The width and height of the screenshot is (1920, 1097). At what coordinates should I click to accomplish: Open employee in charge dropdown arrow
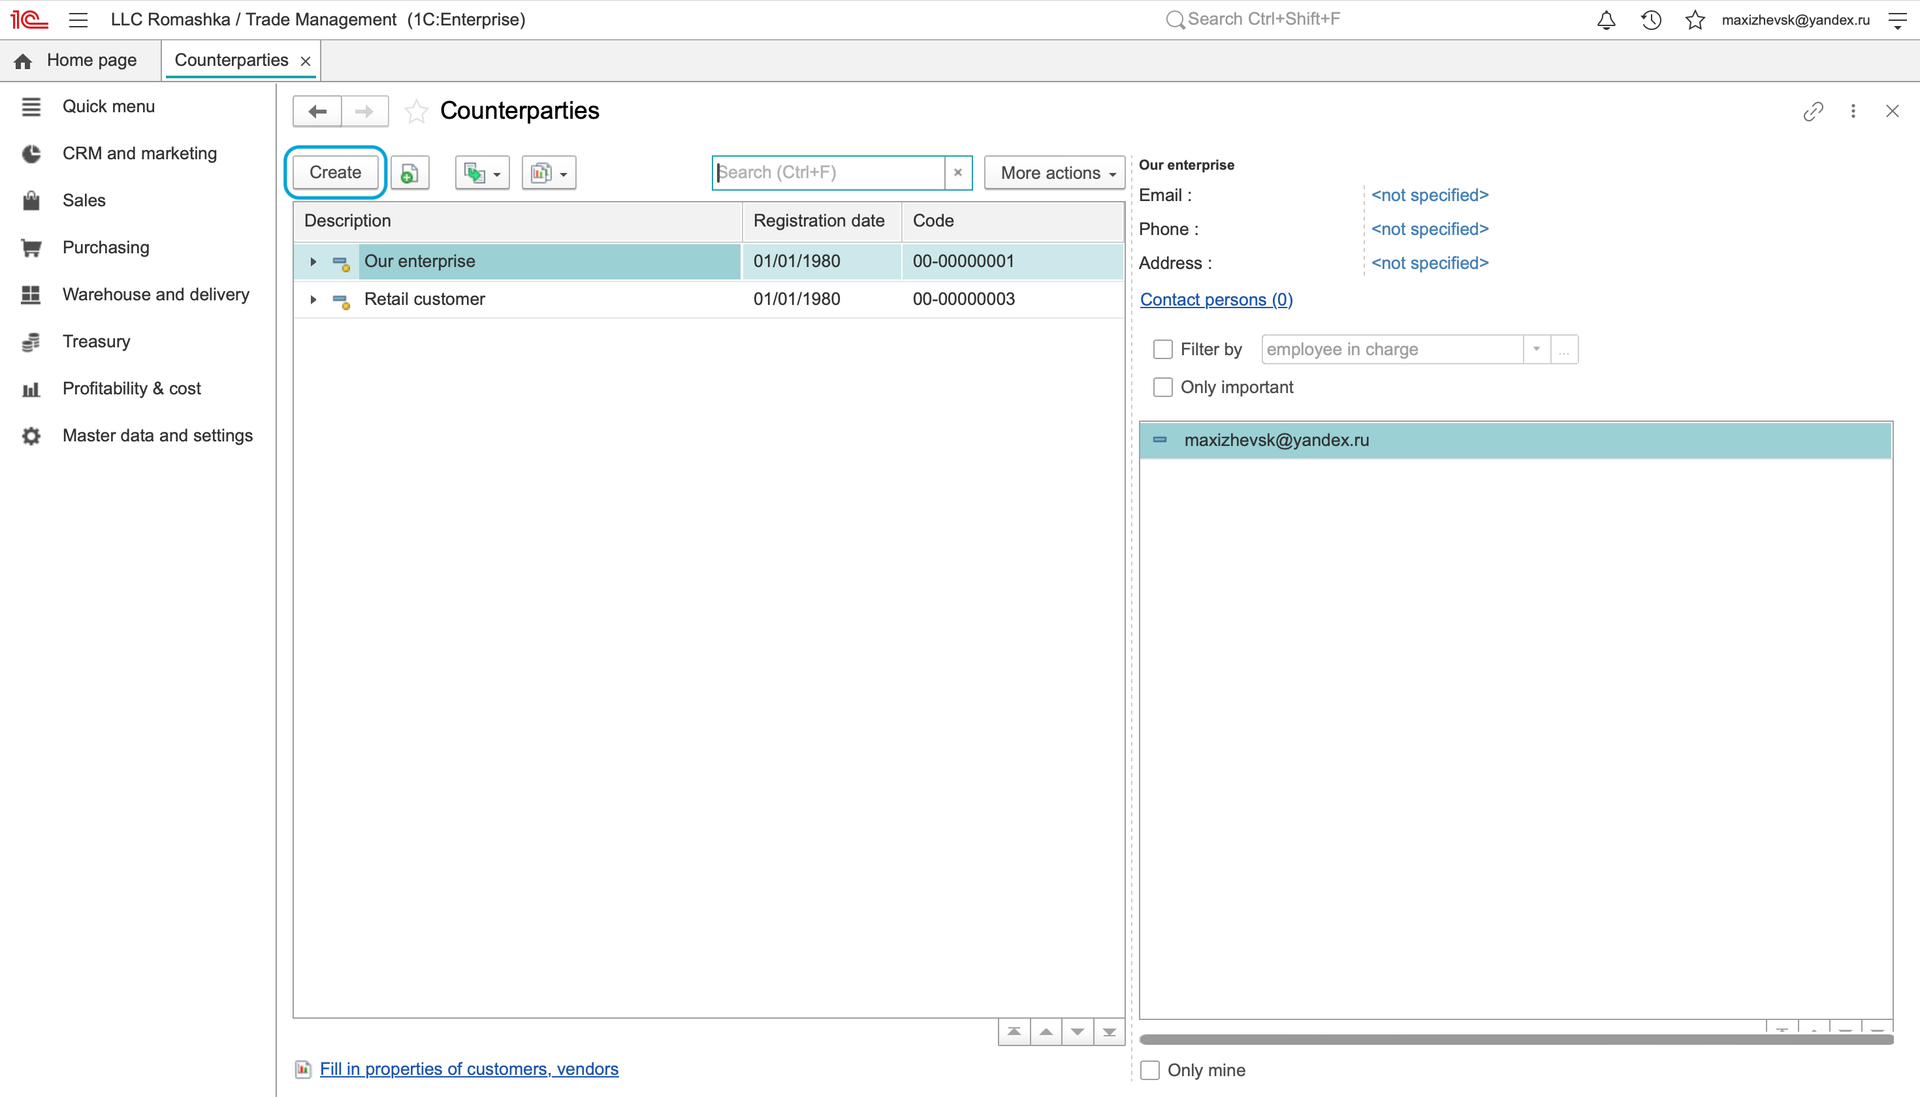(1536, 349)
